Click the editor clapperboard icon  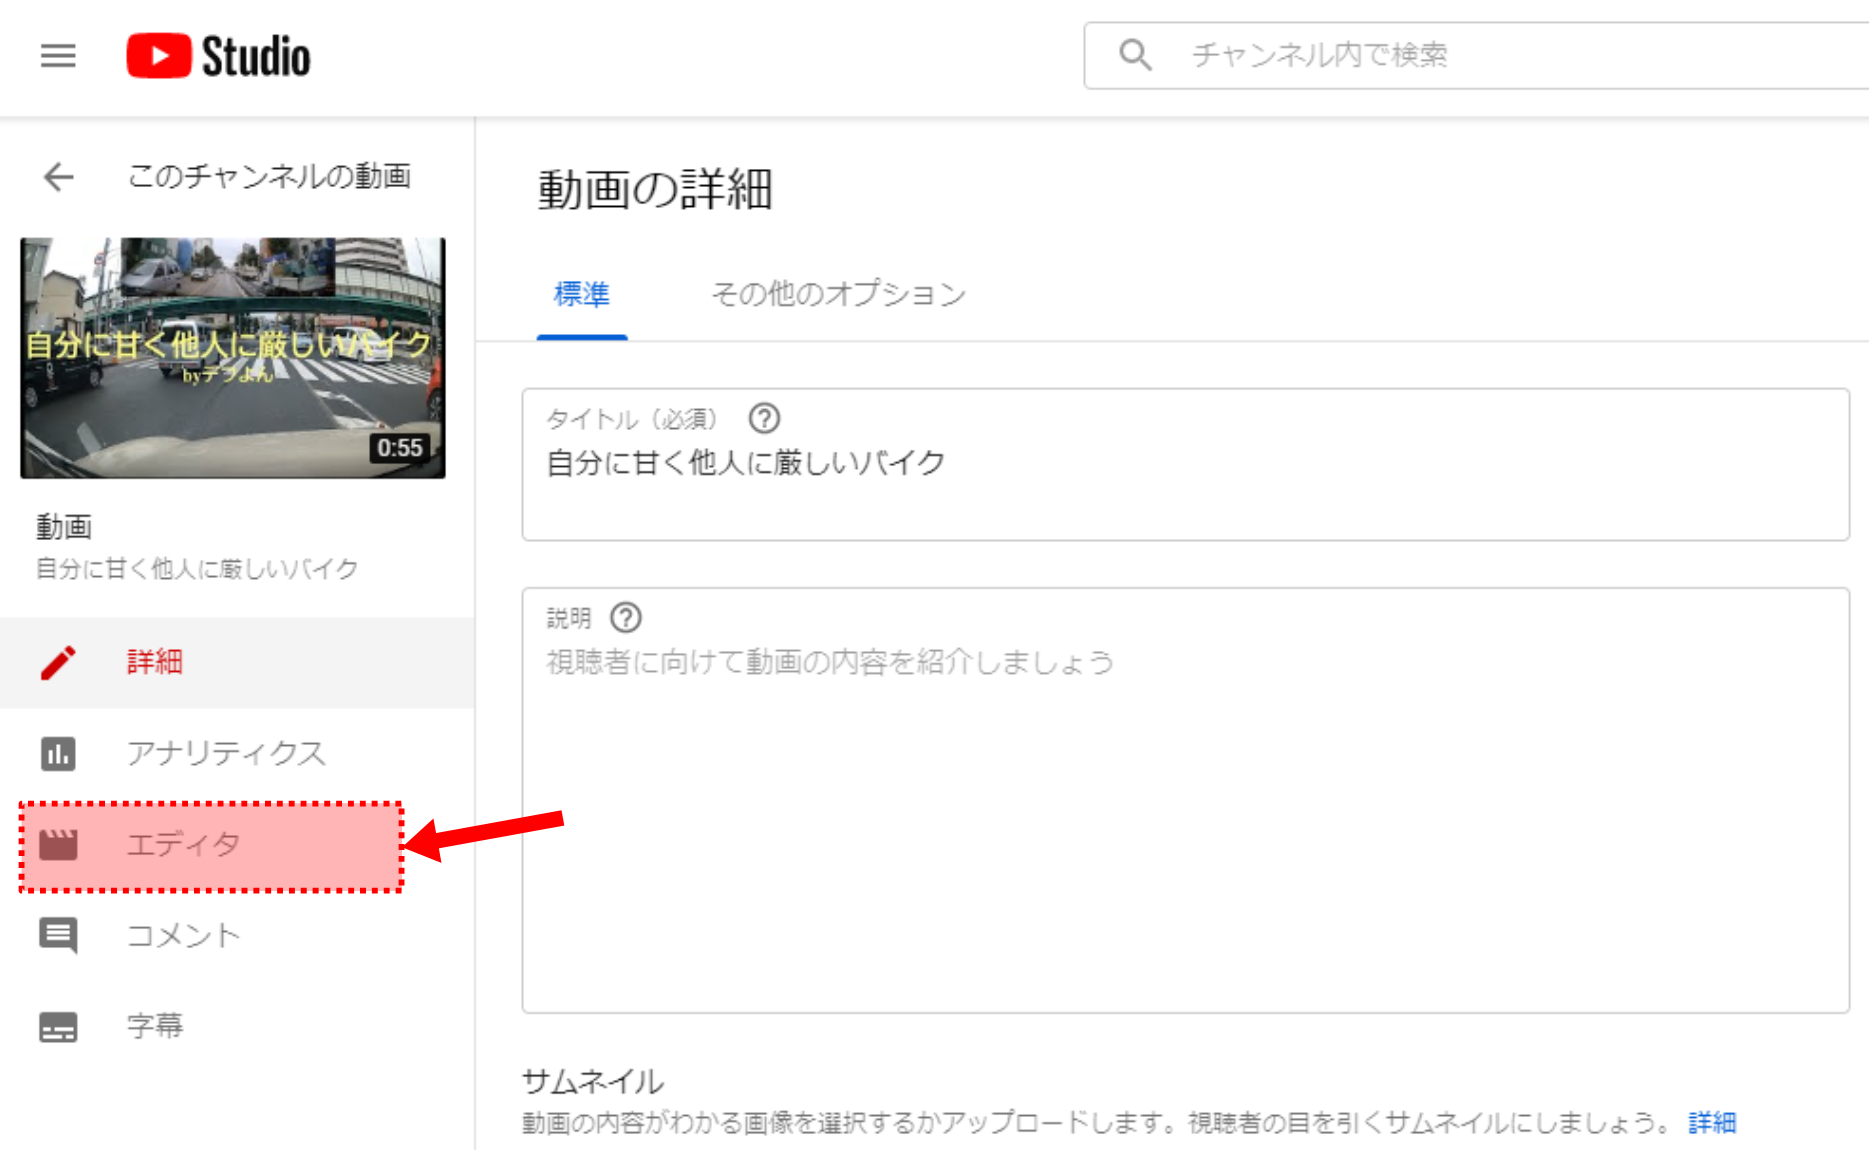(58, 845)
